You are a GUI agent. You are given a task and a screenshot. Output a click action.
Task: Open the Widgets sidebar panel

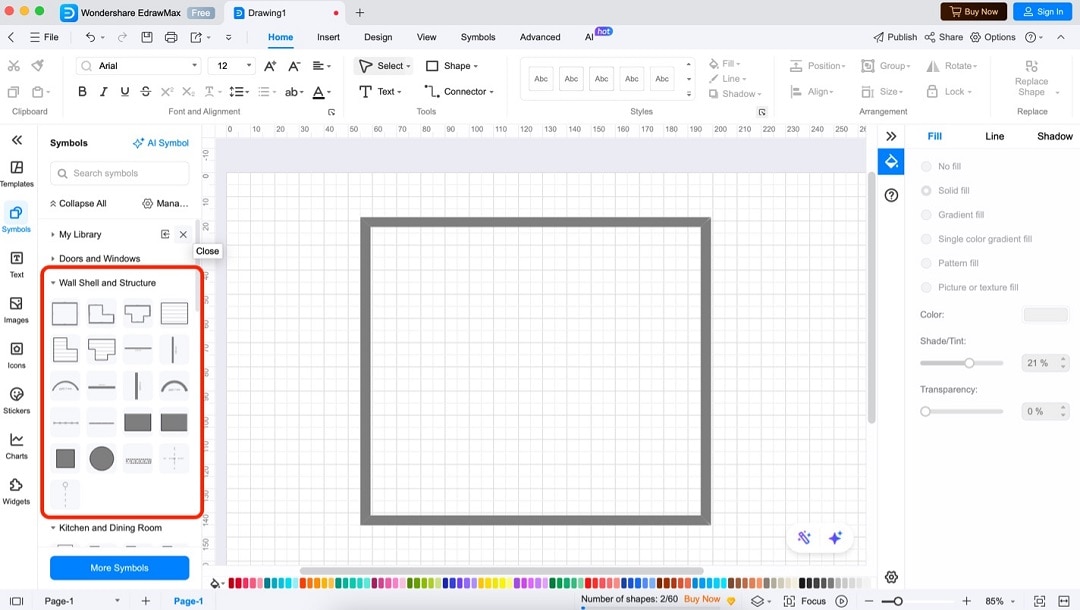pyautogui.click(x=17, y=492)
